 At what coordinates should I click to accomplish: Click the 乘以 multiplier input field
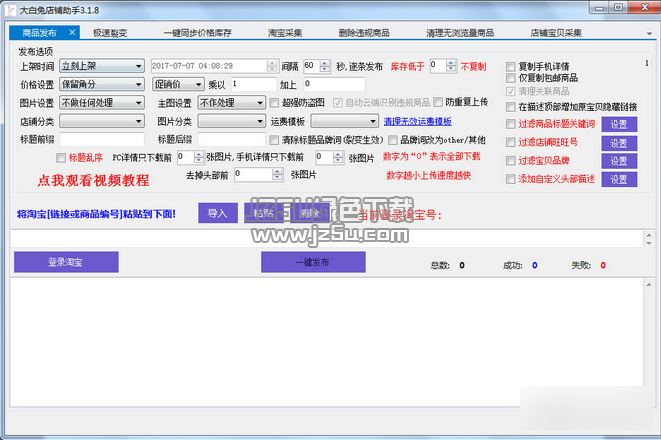click(254, 84)
